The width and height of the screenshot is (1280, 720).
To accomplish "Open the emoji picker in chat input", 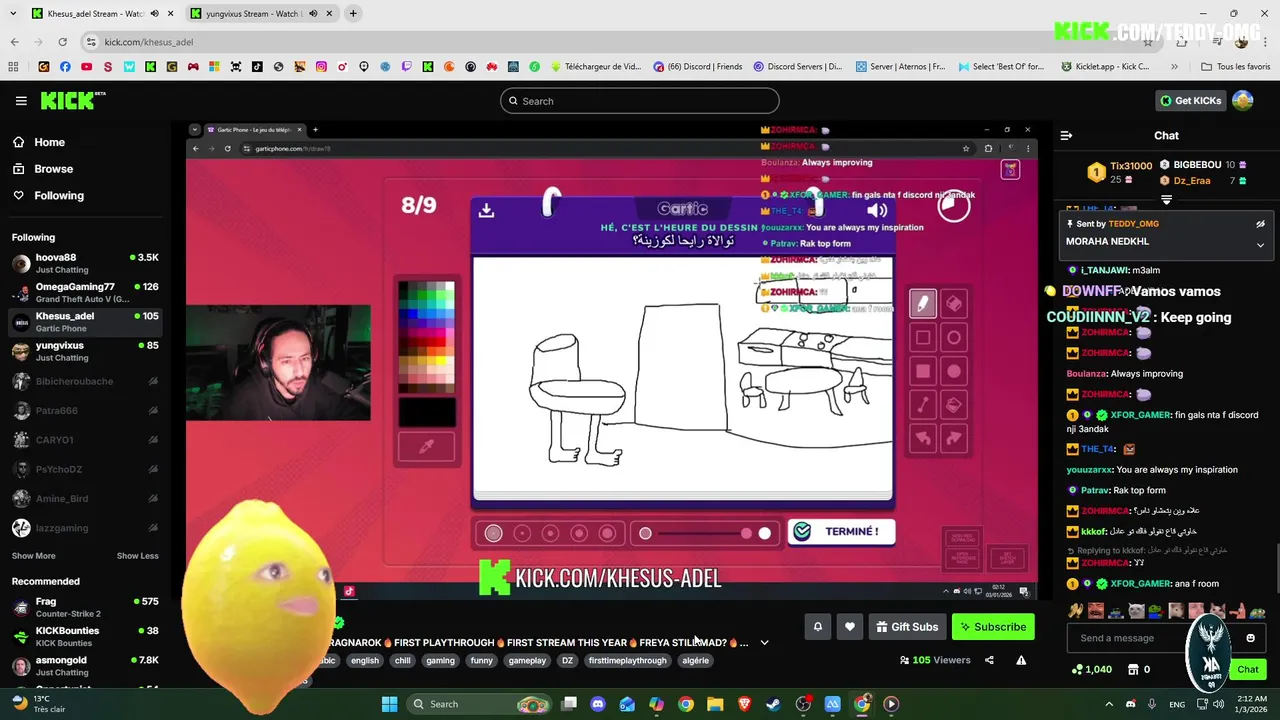I will click(x=1250, y=638).
